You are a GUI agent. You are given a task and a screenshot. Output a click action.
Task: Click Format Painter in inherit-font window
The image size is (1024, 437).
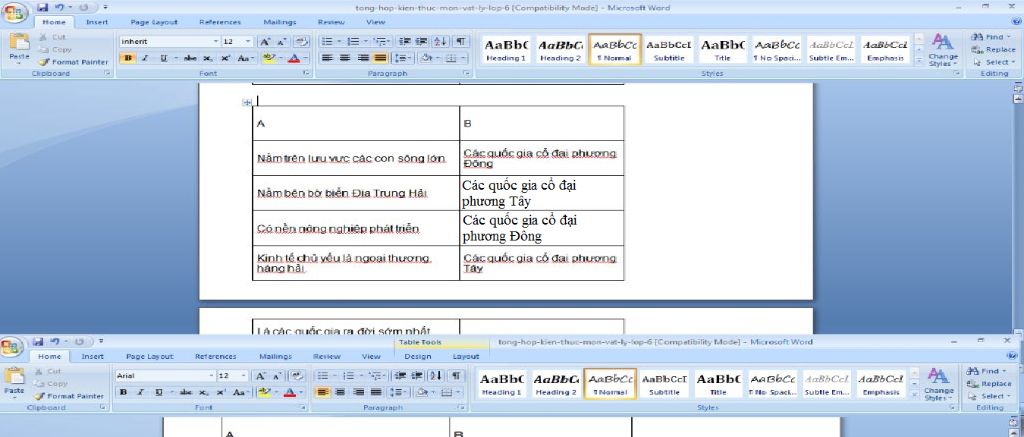tap(74, 62)
